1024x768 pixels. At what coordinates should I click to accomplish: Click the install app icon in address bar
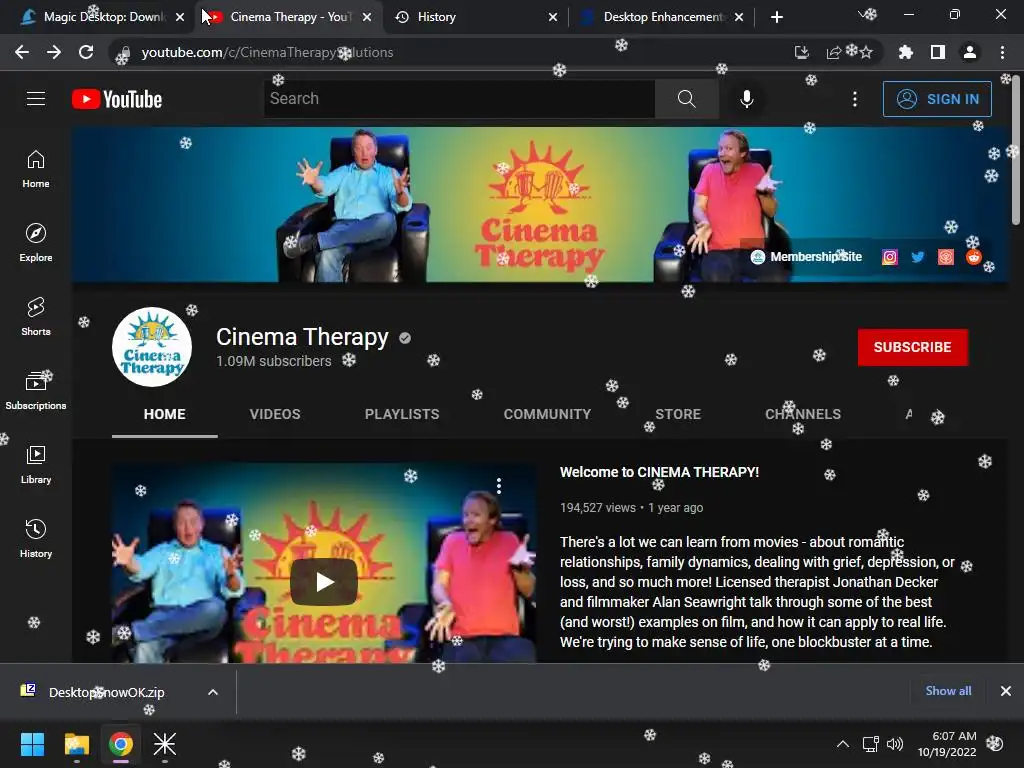click(801, 52)
